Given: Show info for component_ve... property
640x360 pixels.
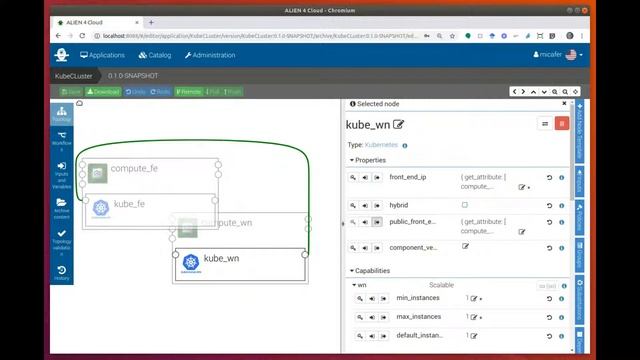Looking at the screenshot, I should (562, 248).
